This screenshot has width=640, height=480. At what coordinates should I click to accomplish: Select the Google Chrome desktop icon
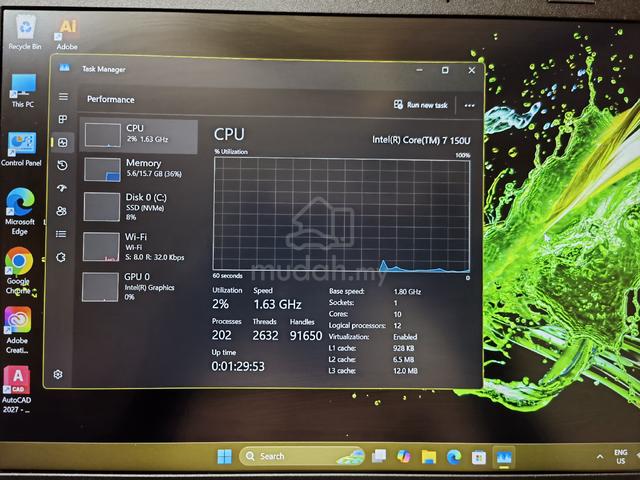[18, 271]
